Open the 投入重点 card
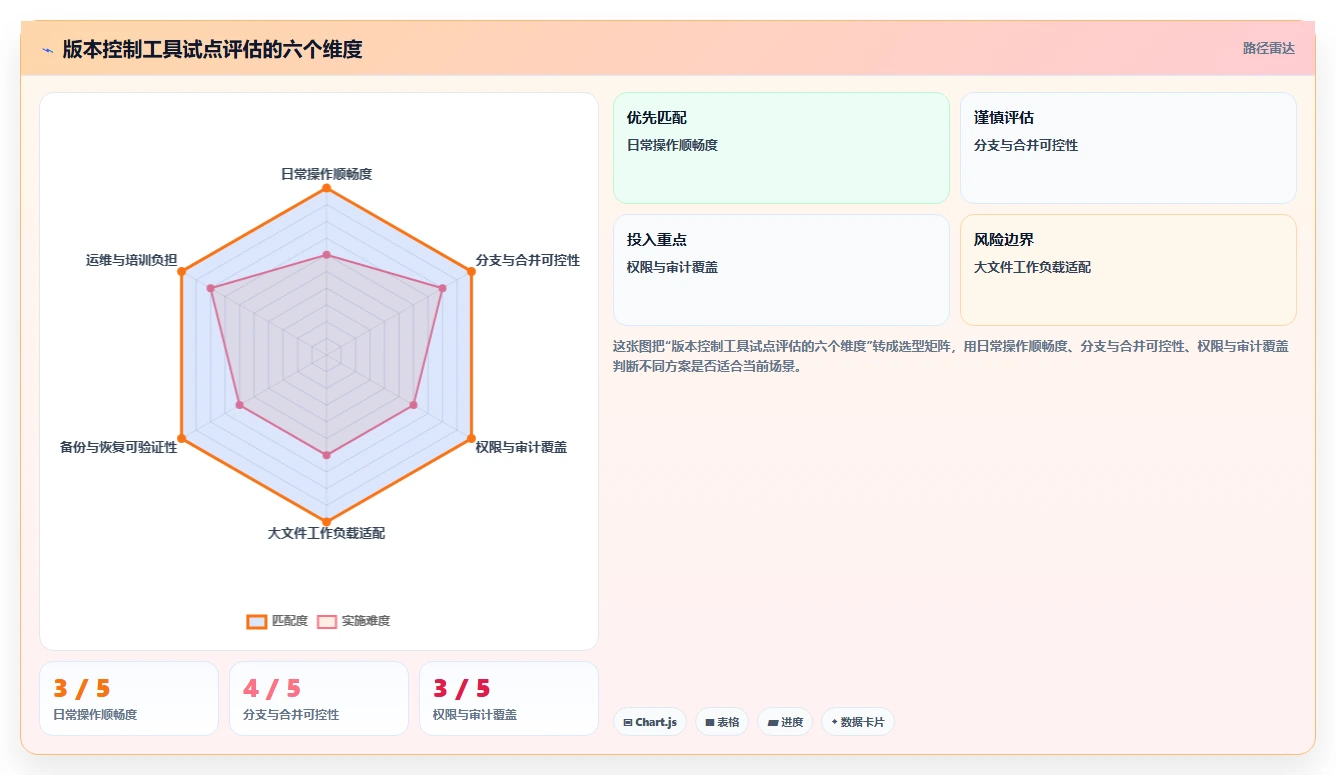Image resolution: width=1336 pixels, height=775 pixels. 781,270
